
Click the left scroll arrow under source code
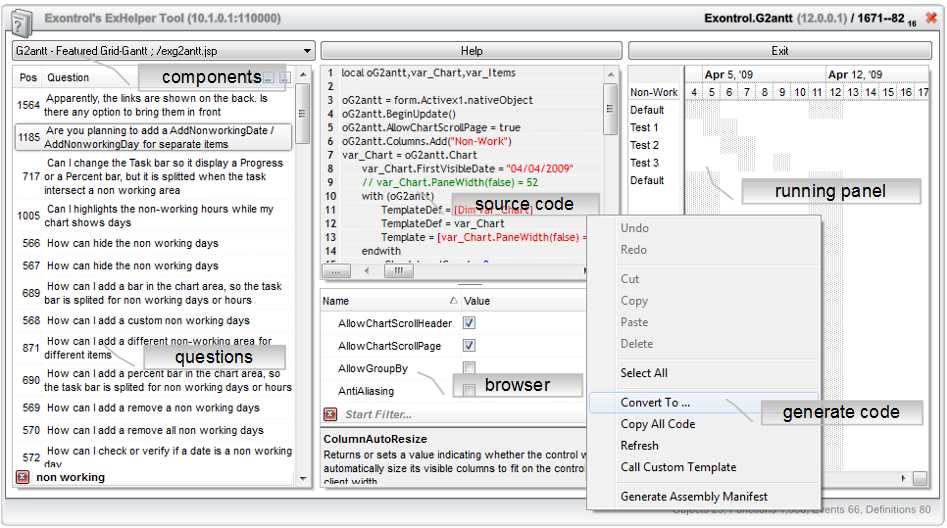pos(366,271)
